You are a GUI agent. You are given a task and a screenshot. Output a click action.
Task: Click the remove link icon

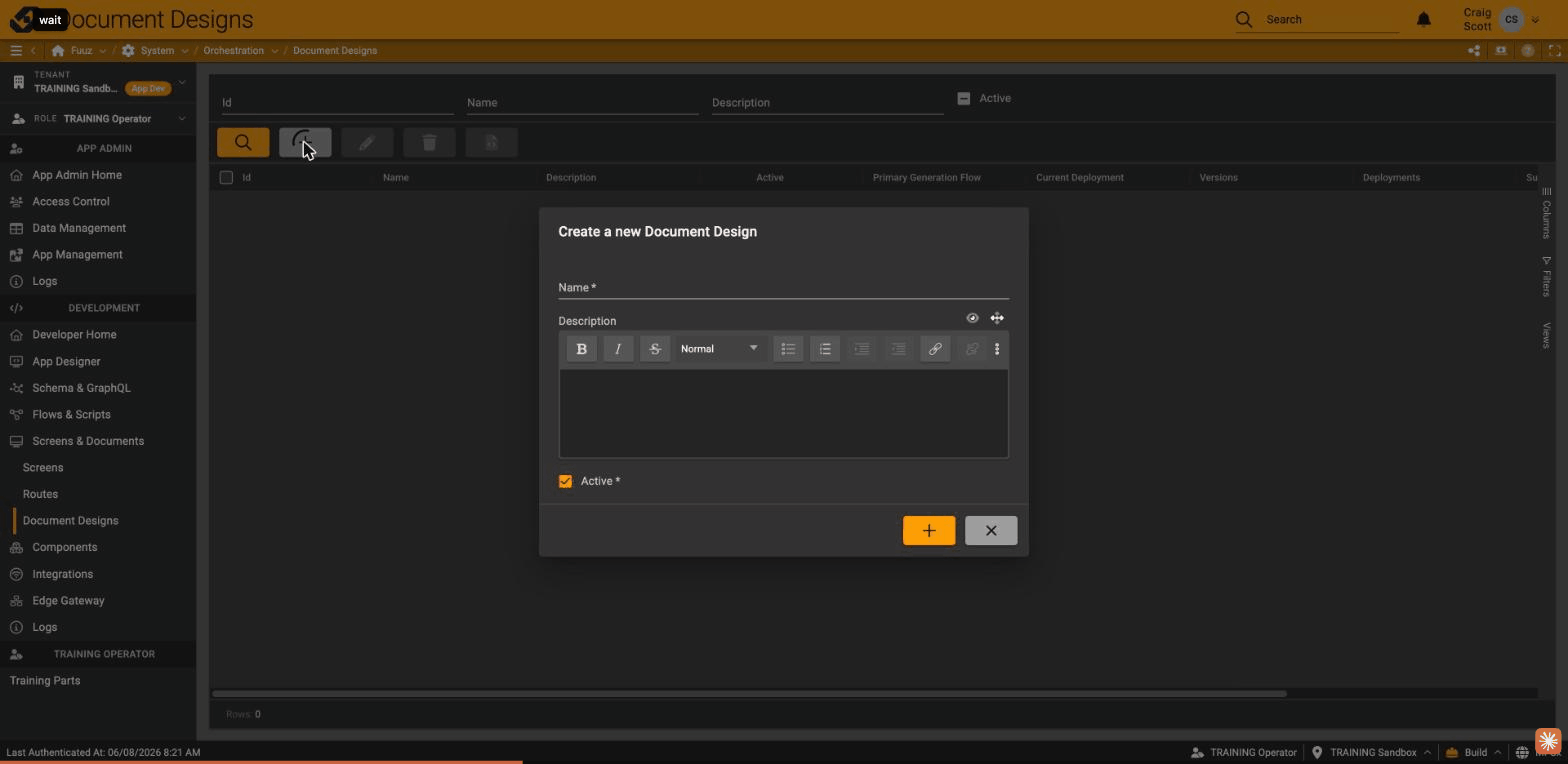971,349
